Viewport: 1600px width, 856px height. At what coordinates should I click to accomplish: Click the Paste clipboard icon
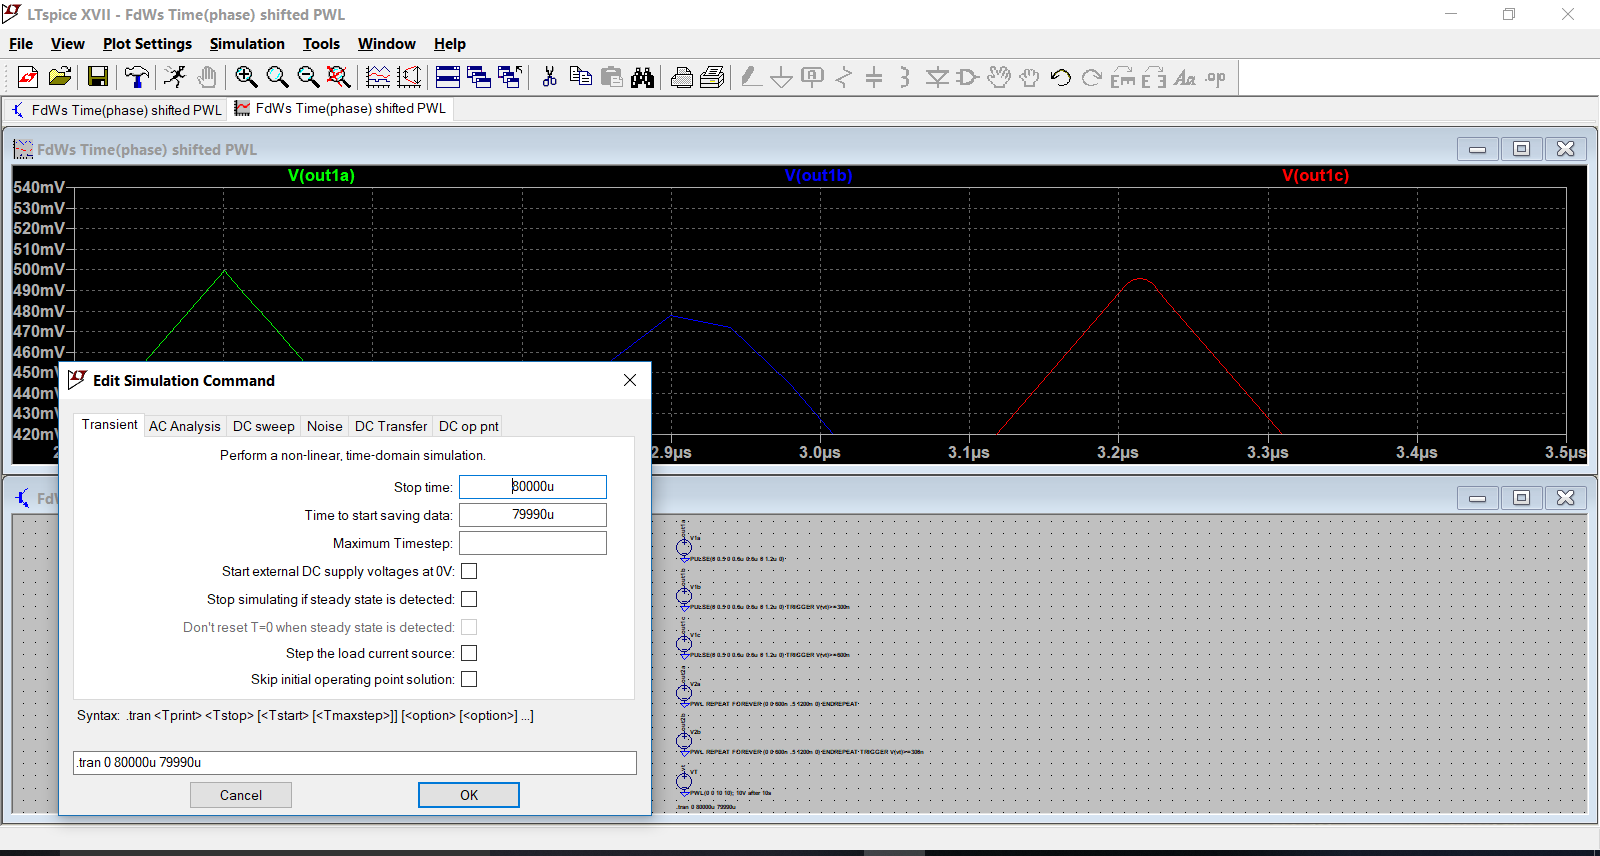coord(611,77)
